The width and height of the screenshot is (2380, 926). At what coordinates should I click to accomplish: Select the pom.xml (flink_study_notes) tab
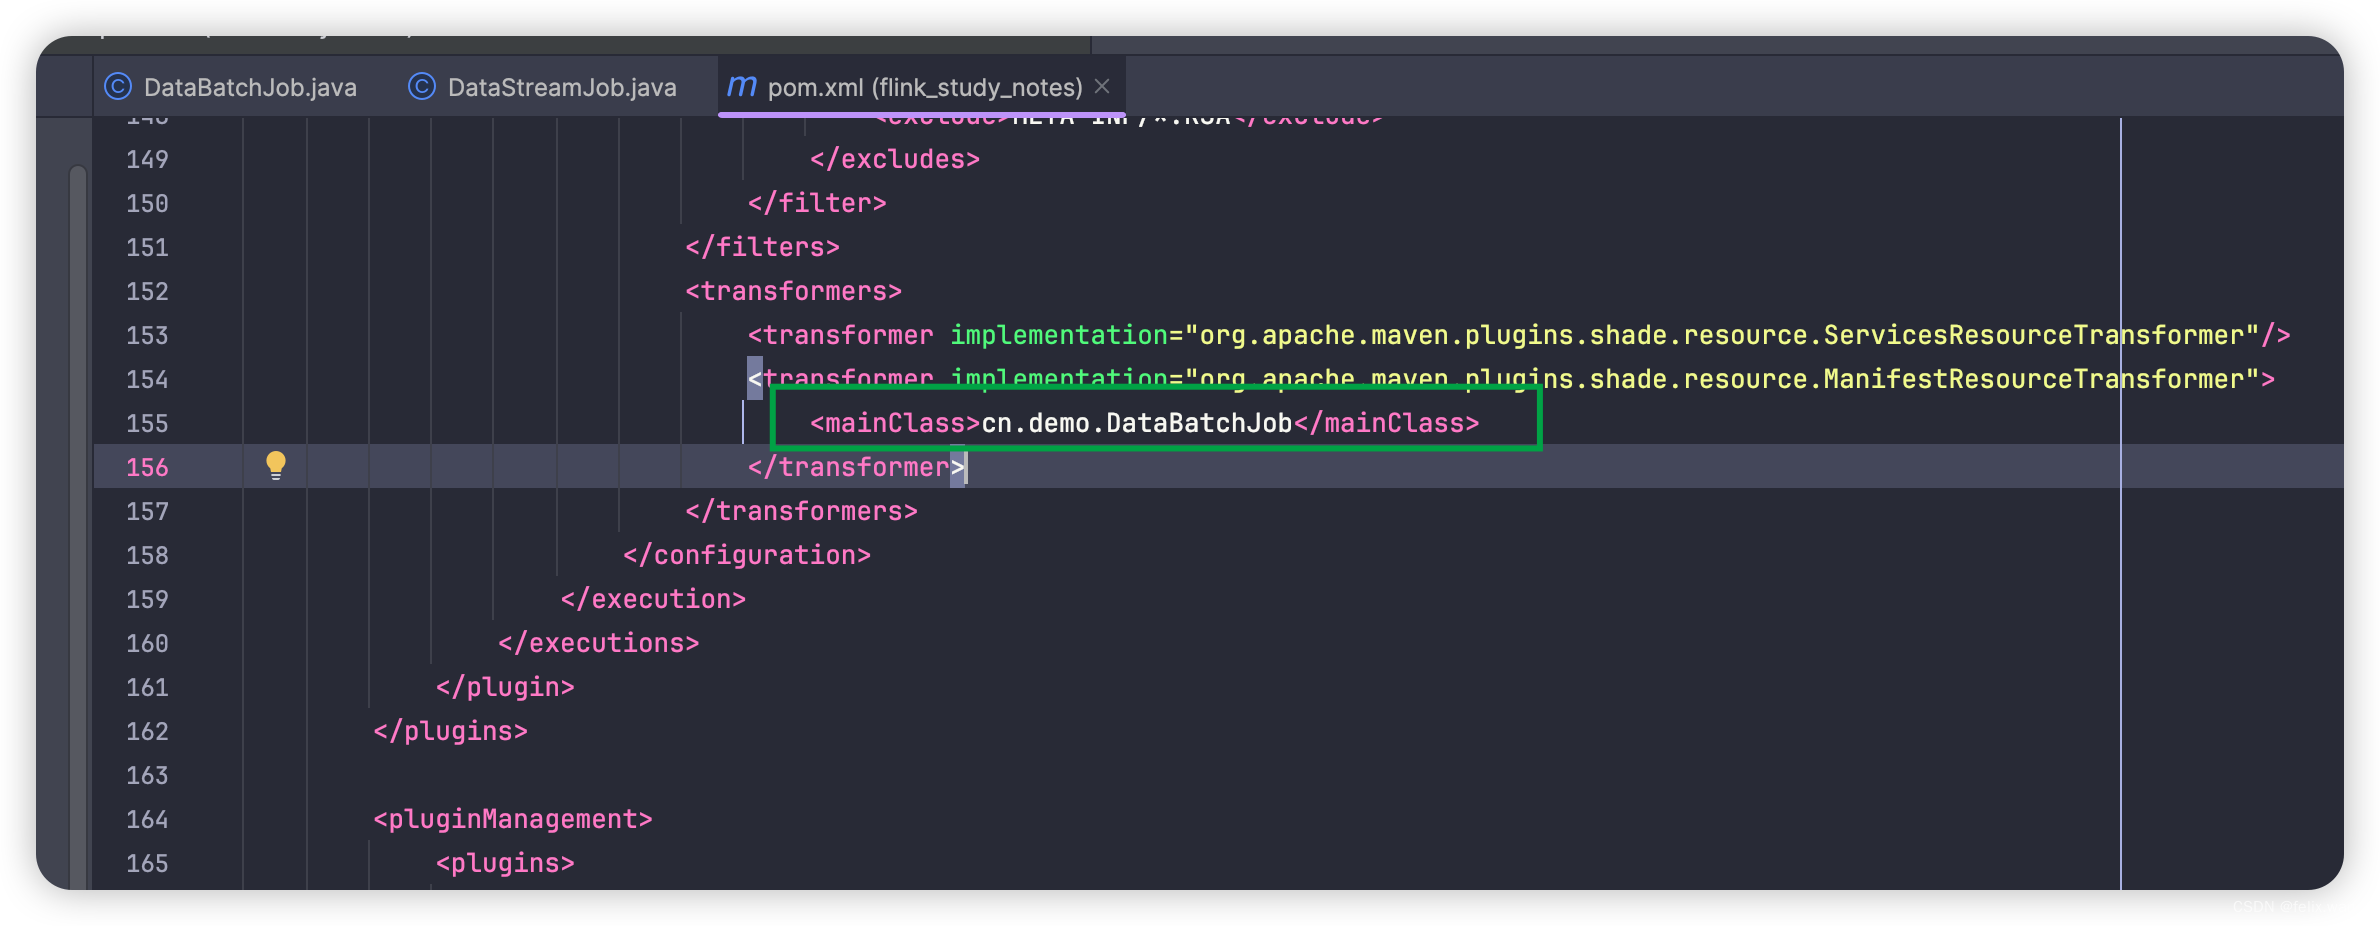(x=924, y=87)
